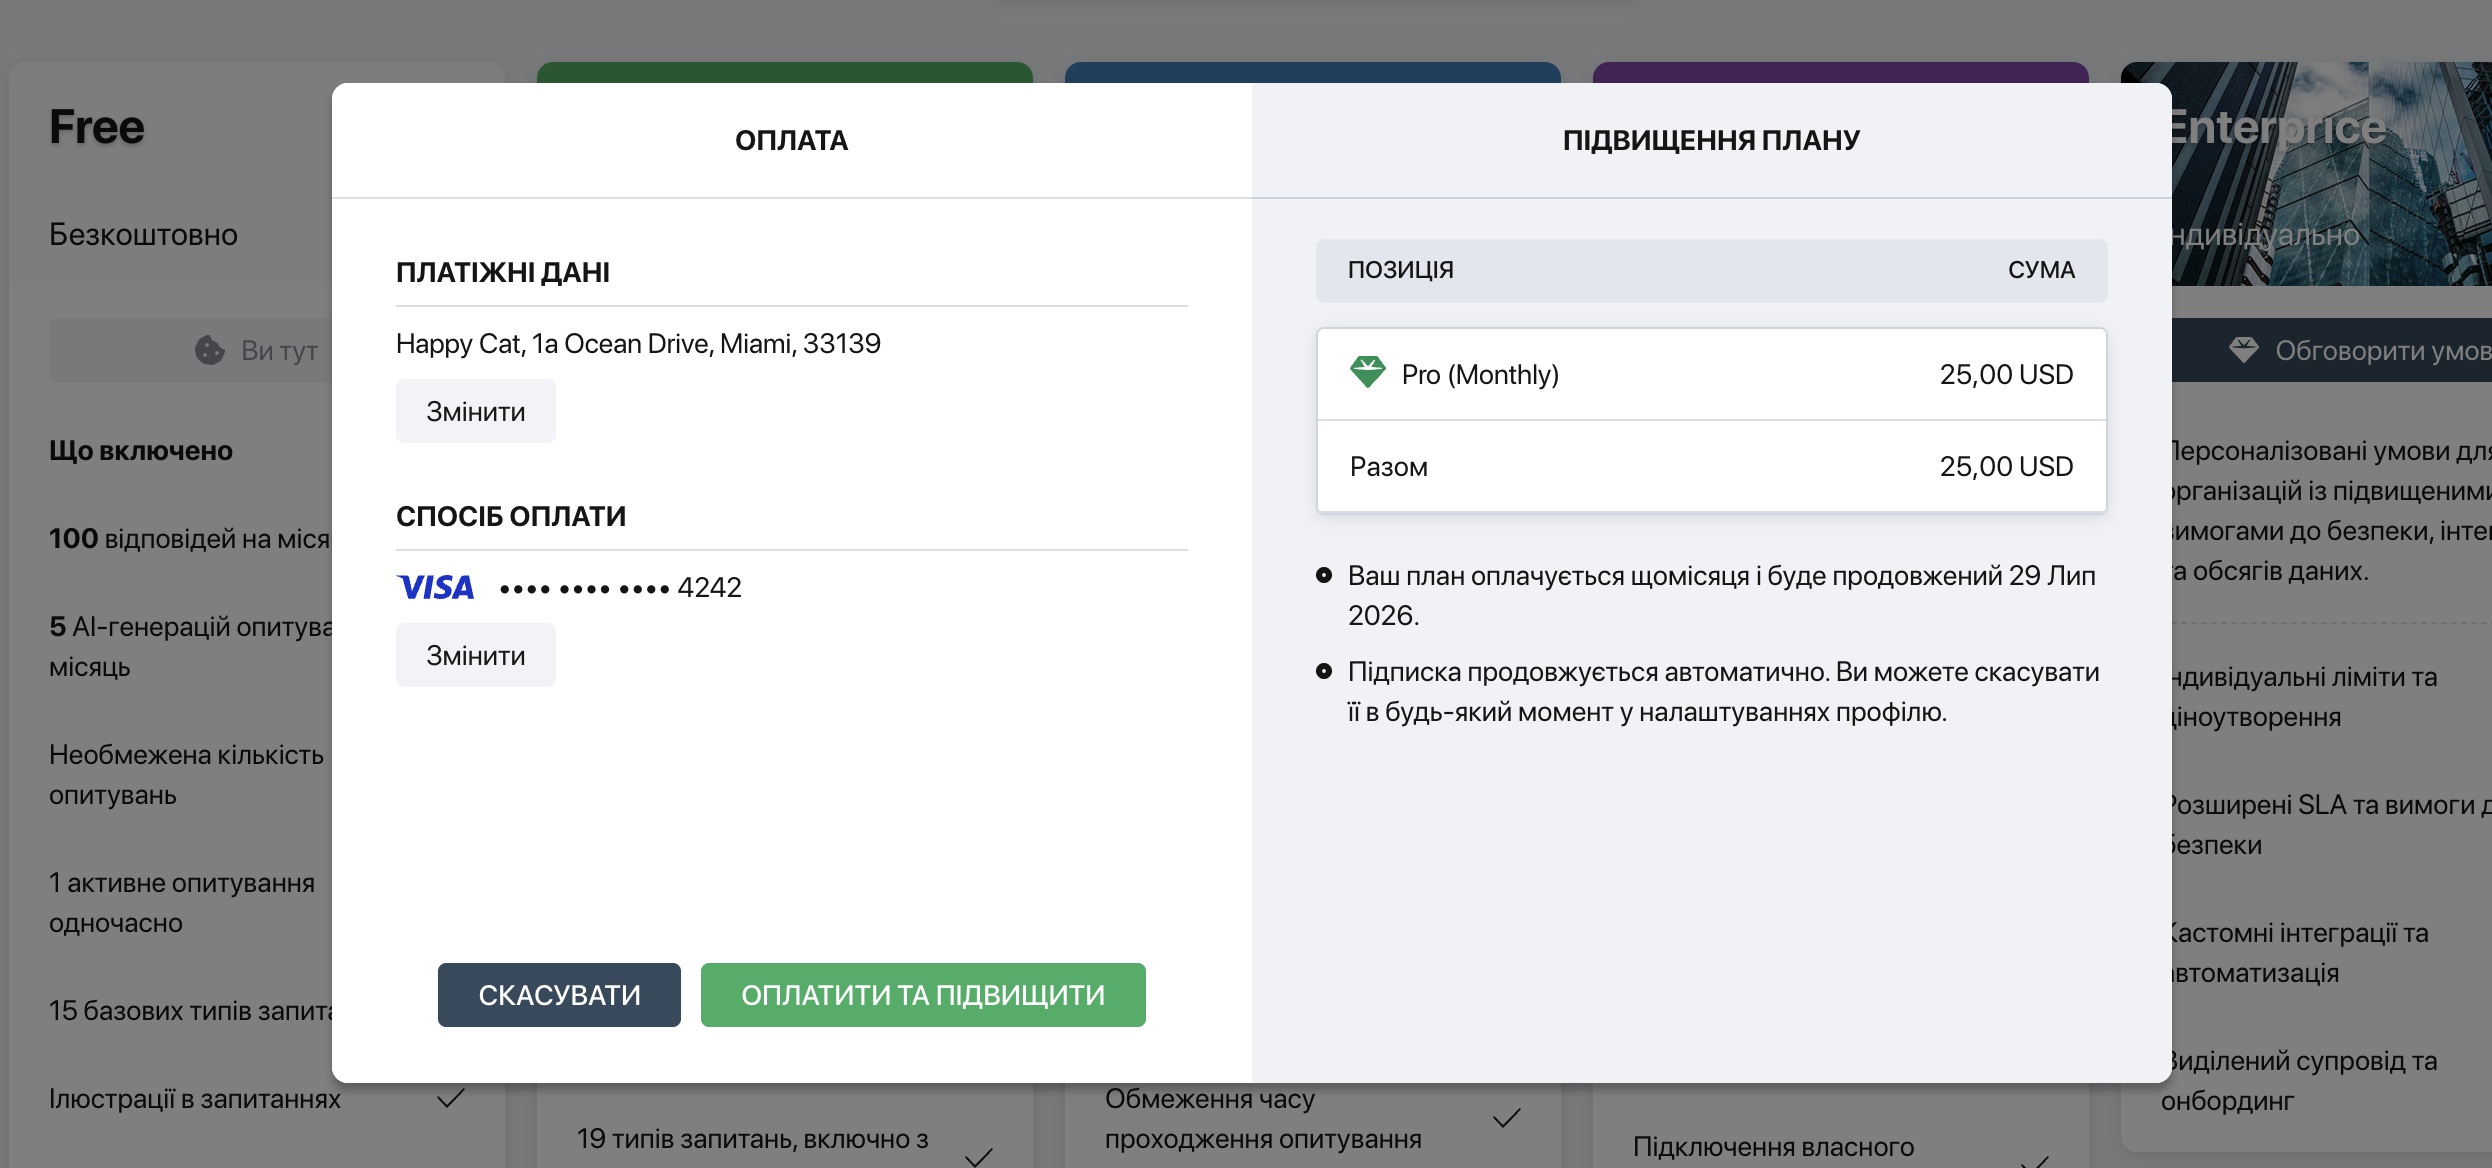Click the '19 типів запитань' feature text

[752, 1138]
